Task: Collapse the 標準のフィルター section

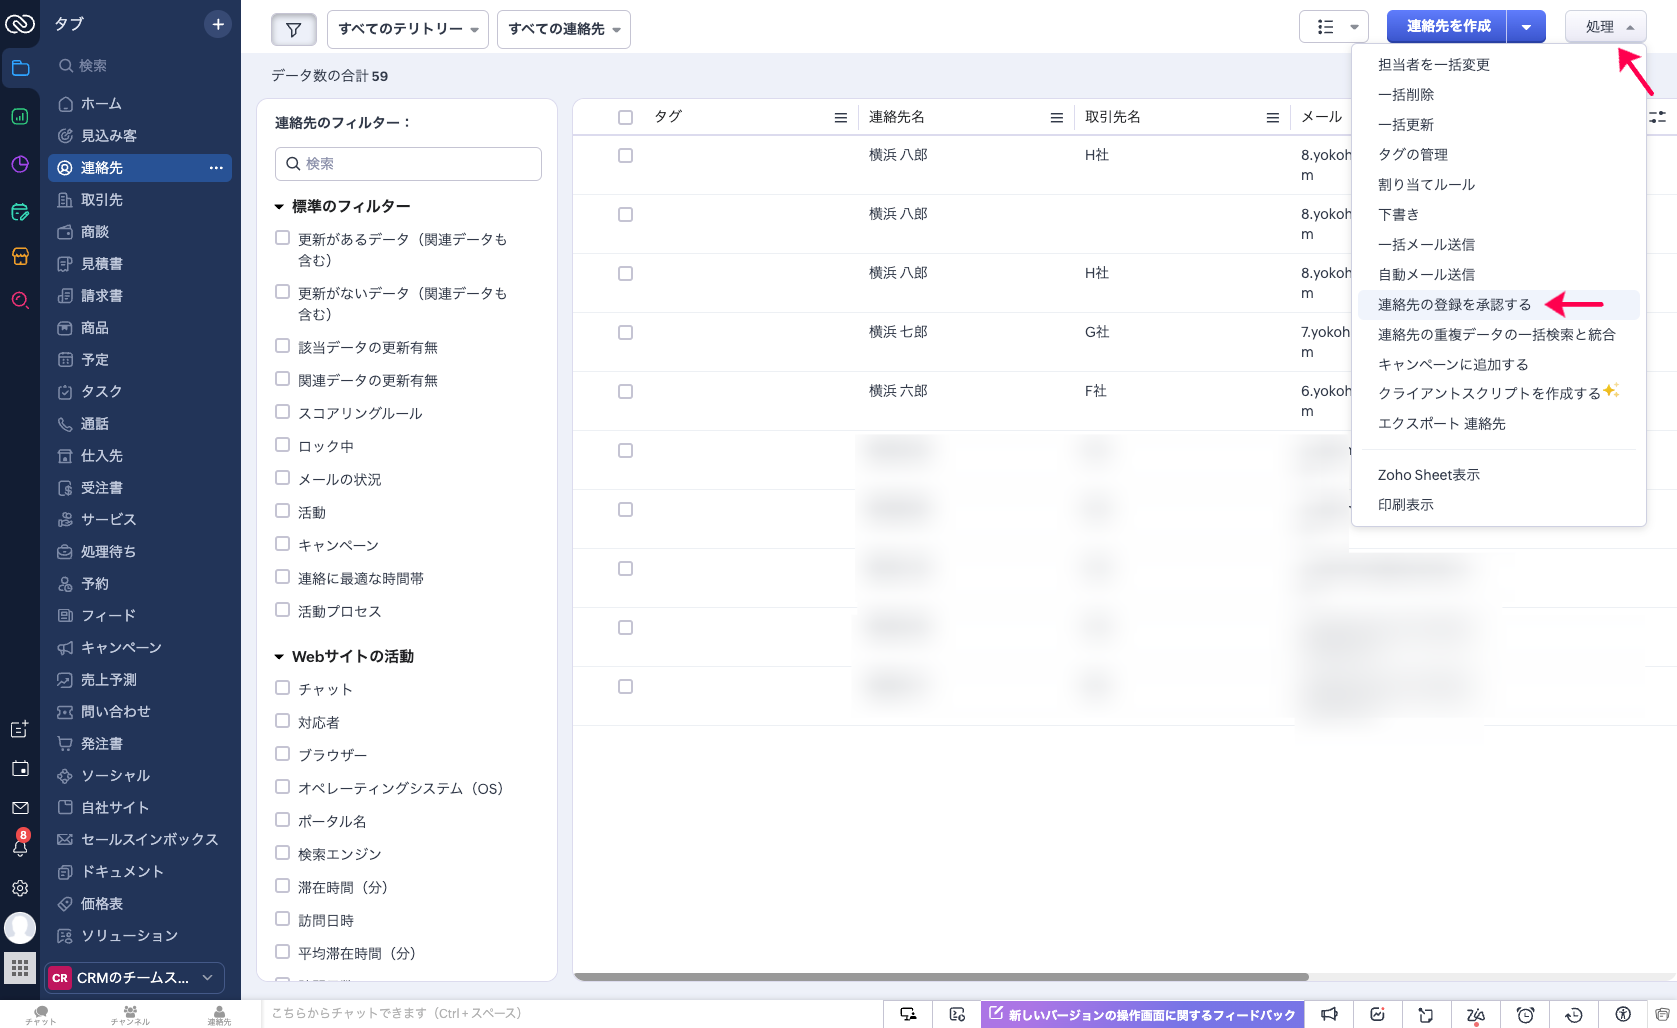Action: pyautogui.click(x=280, y=207)
